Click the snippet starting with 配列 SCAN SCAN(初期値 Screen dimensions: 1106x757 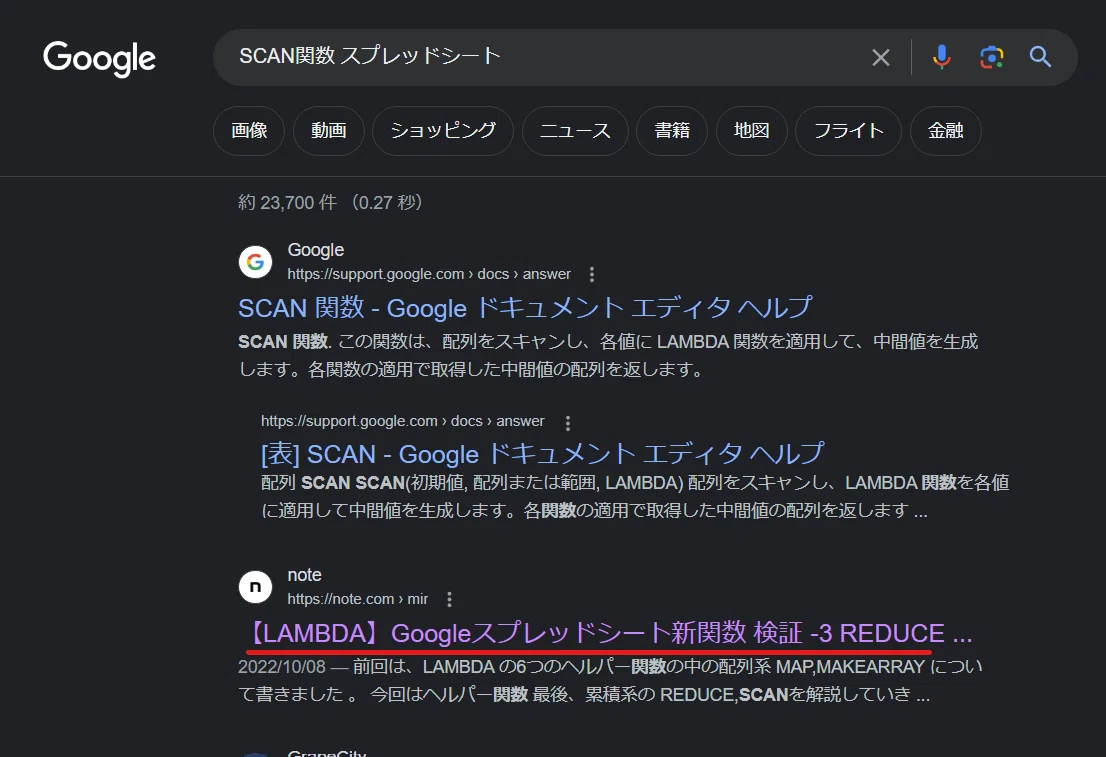click(x=635, y=497)
